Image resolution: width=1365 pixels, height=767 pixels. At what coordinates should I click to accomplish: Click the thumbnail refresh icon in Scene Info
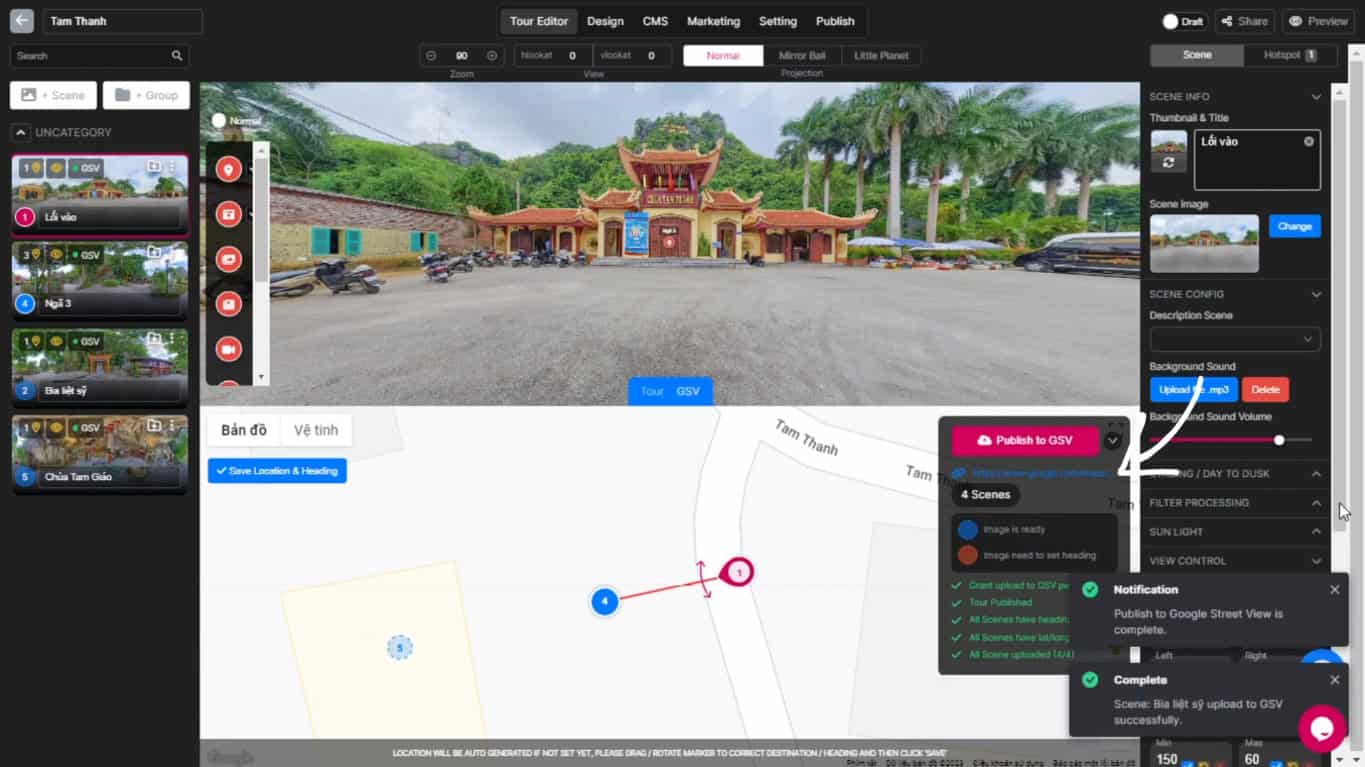click(x=1168, y=160)
